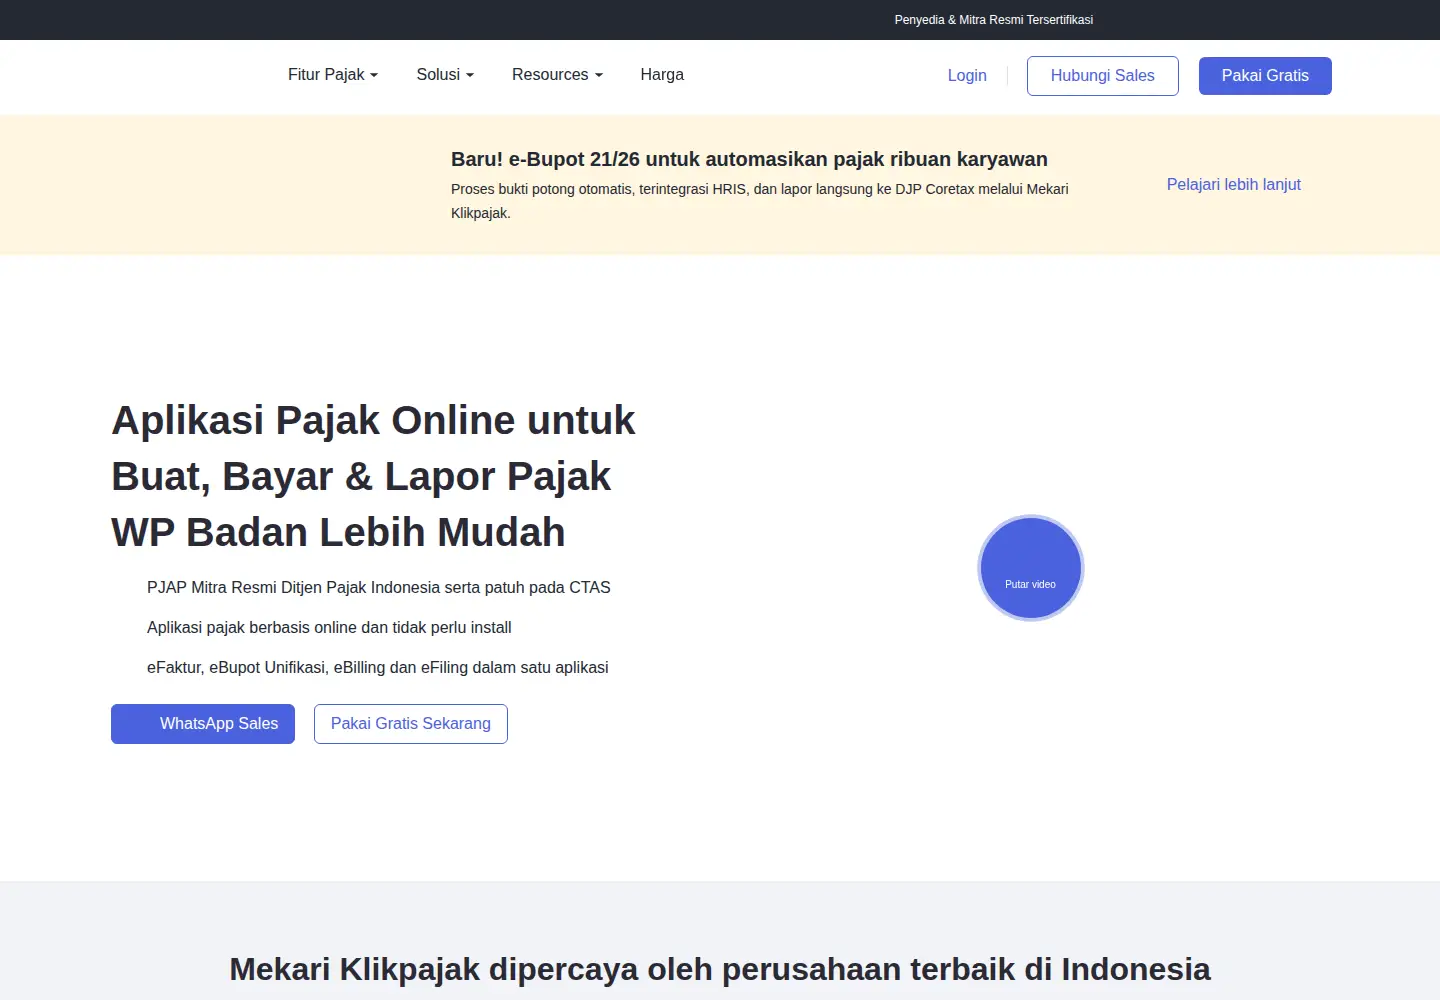Click the Mekari Klikpajak dipercaya heading
Viewport: 1440px width, 1000px height.
[x=720, y=969]
